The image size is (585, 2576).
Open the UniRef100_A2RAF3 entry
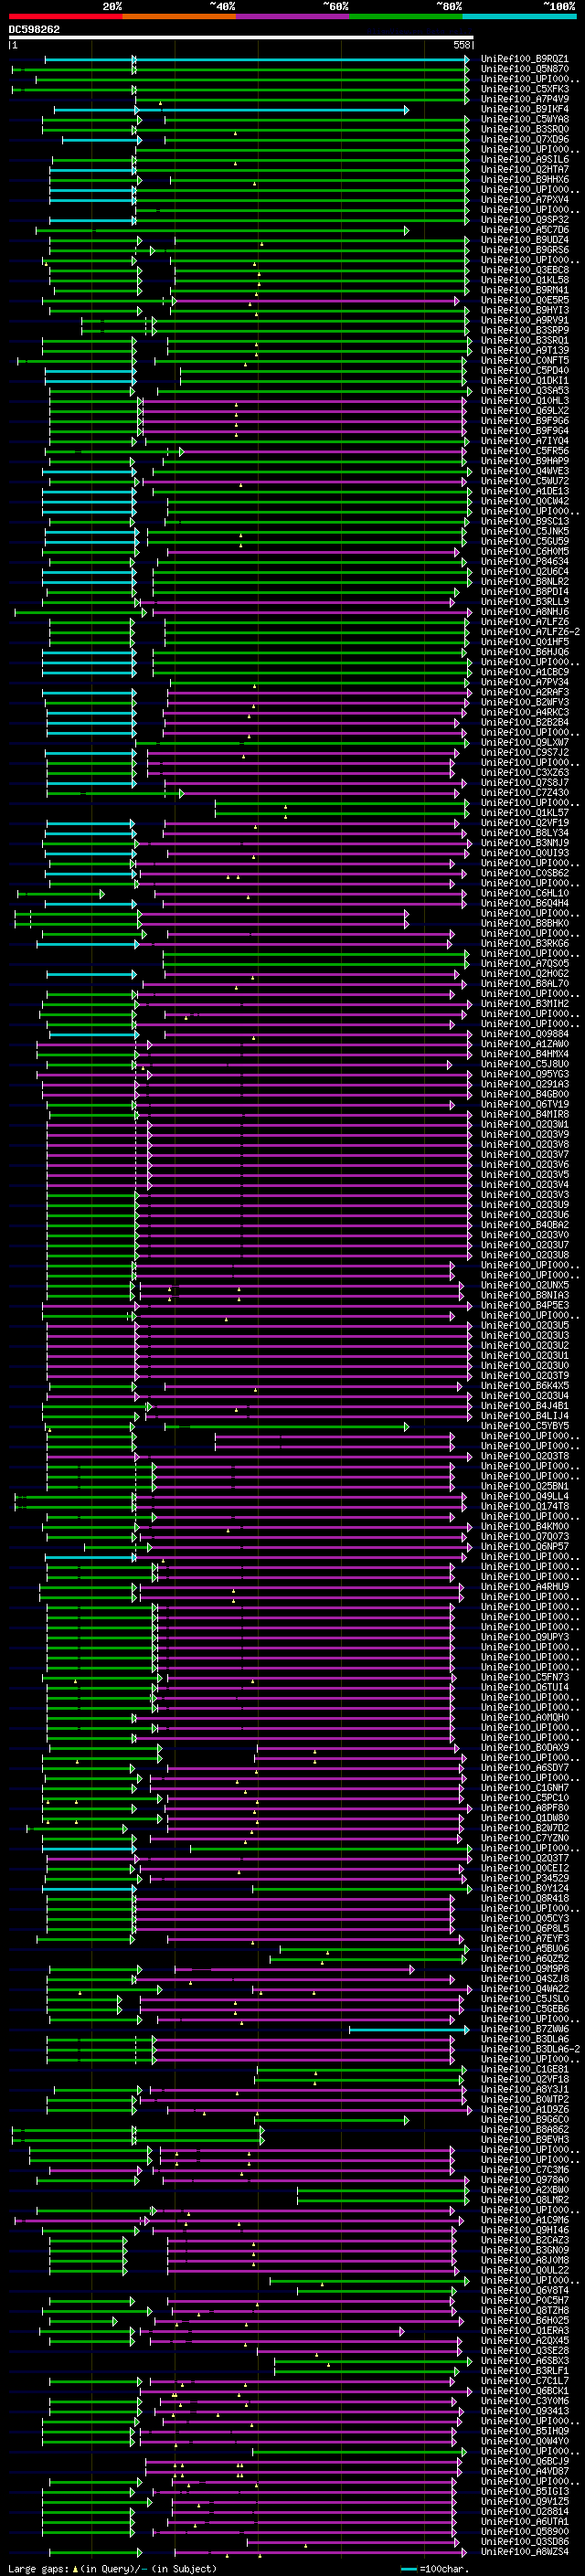(525, 692)
